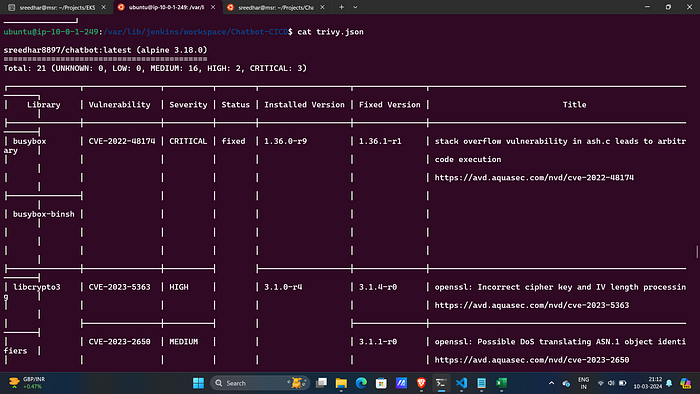Open the Windows Start menu
This screenshot has height=394, width=700.
pos(198,383)
